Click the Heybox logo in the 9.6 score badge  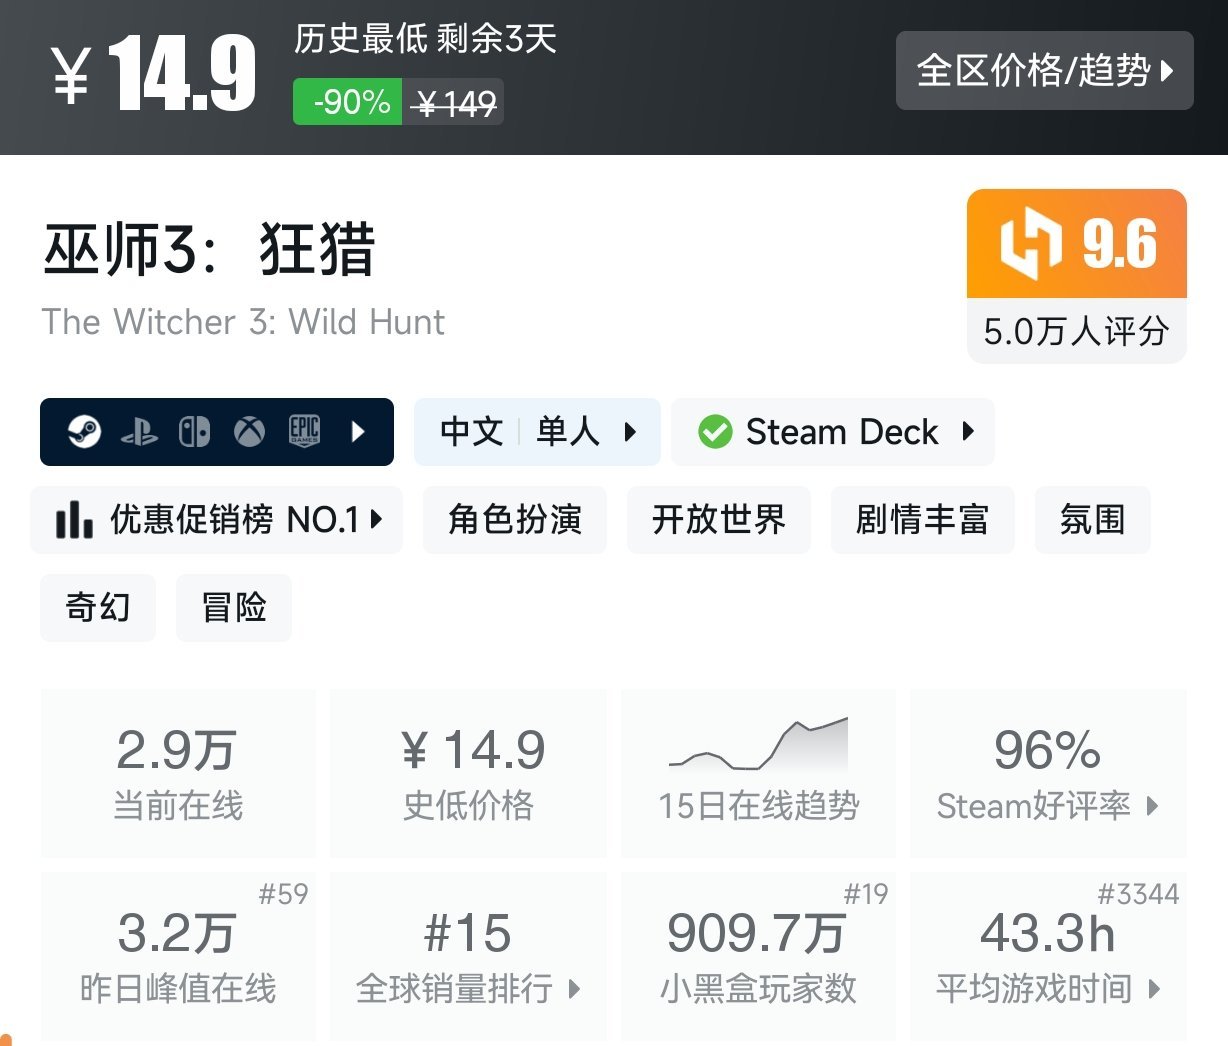click(1030, 244)
